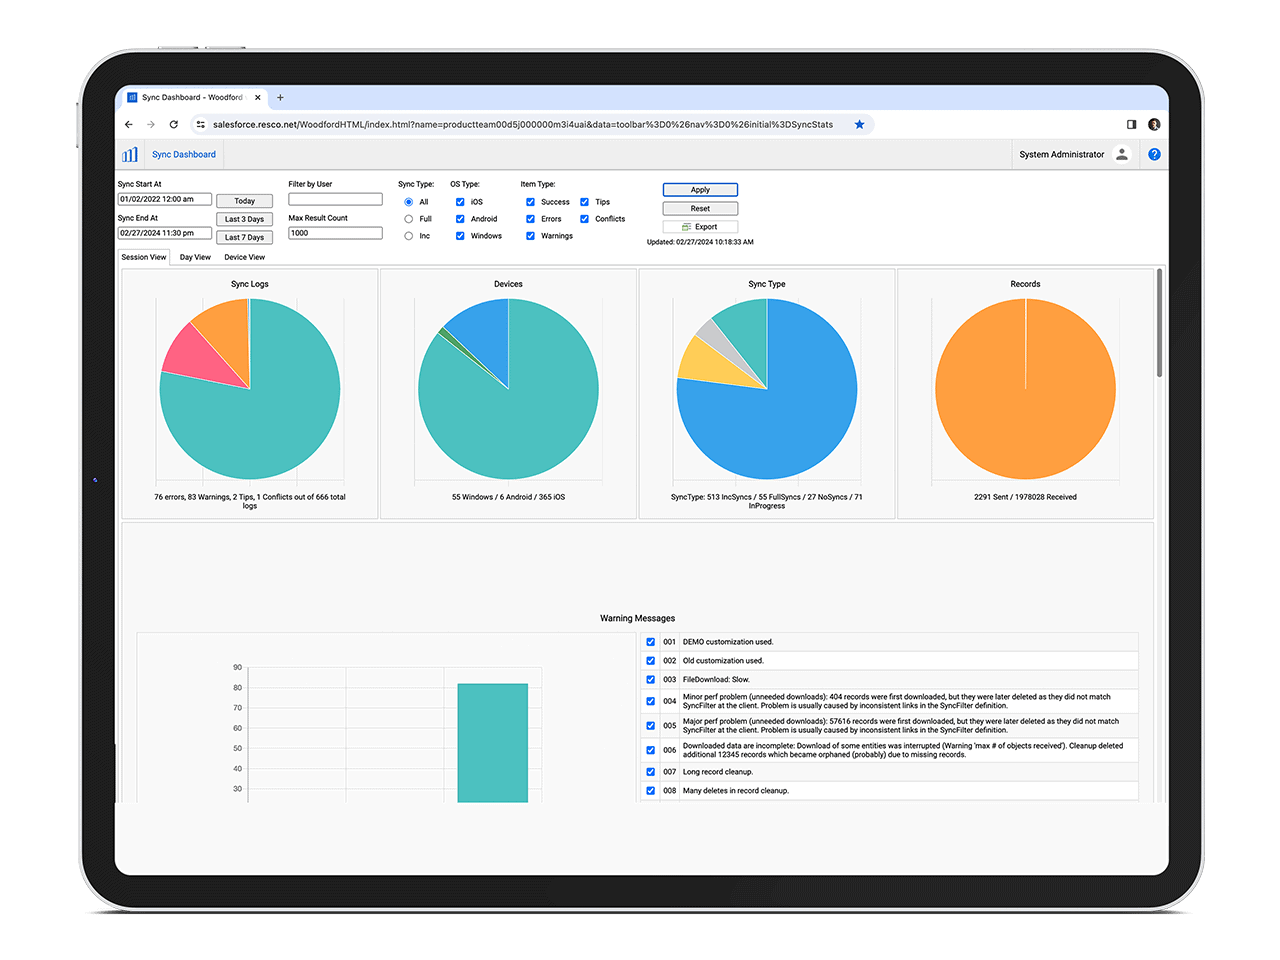Open the browser side panel icon
The height and width of the screenshot is (960, 1280).
(x=1131, y=125)
